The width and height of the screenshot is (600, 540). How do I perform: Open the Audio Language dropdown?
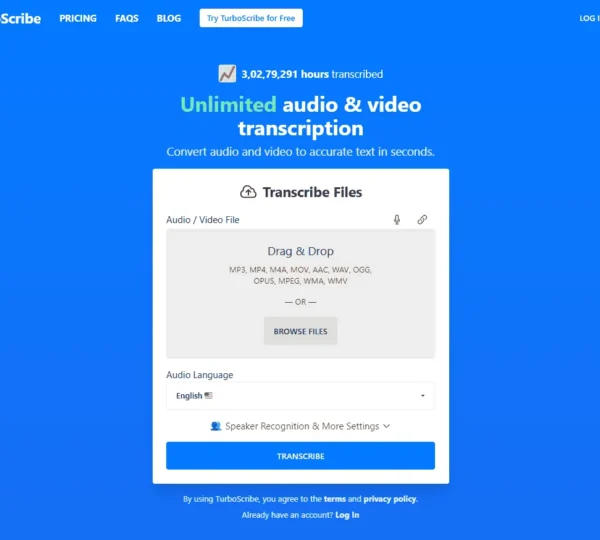300,396
